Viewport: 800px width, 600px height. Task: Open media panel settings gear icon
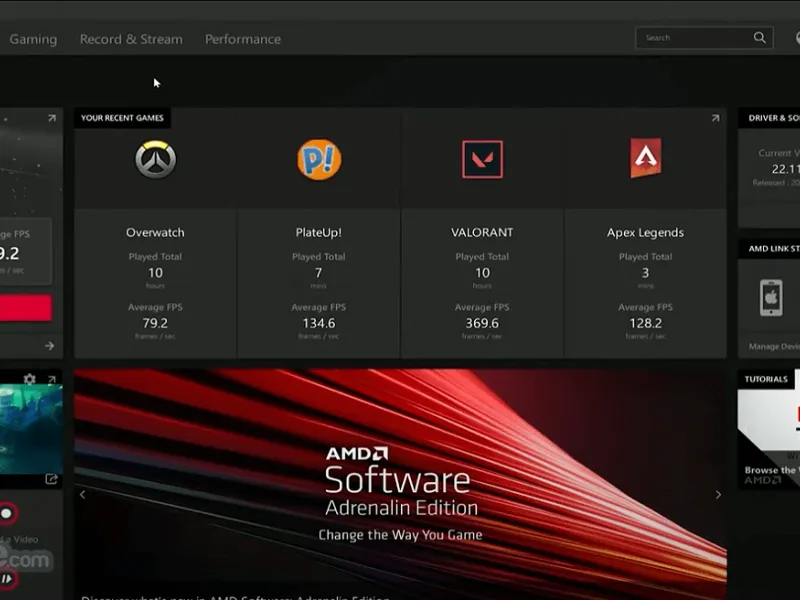tap(30, 379)
